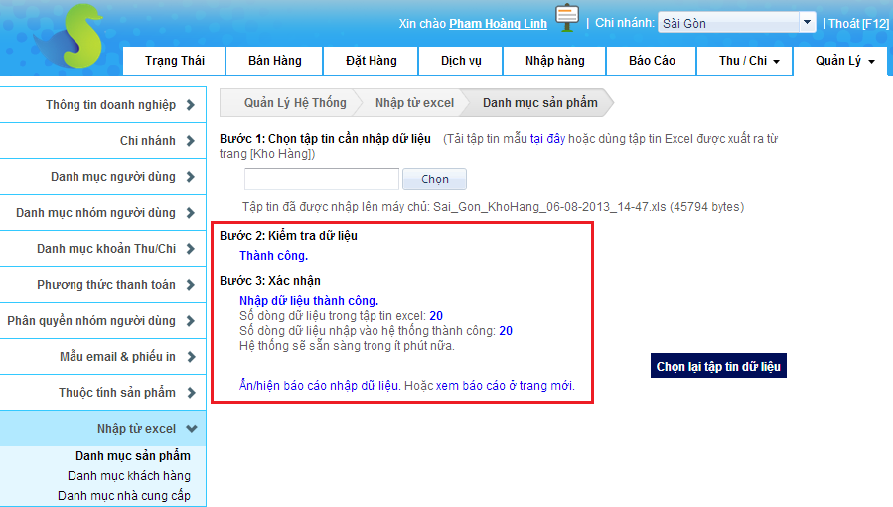Screen dimensions: 893x507
Task: Expand the Quản Lý menu
Action: (844, 61)
